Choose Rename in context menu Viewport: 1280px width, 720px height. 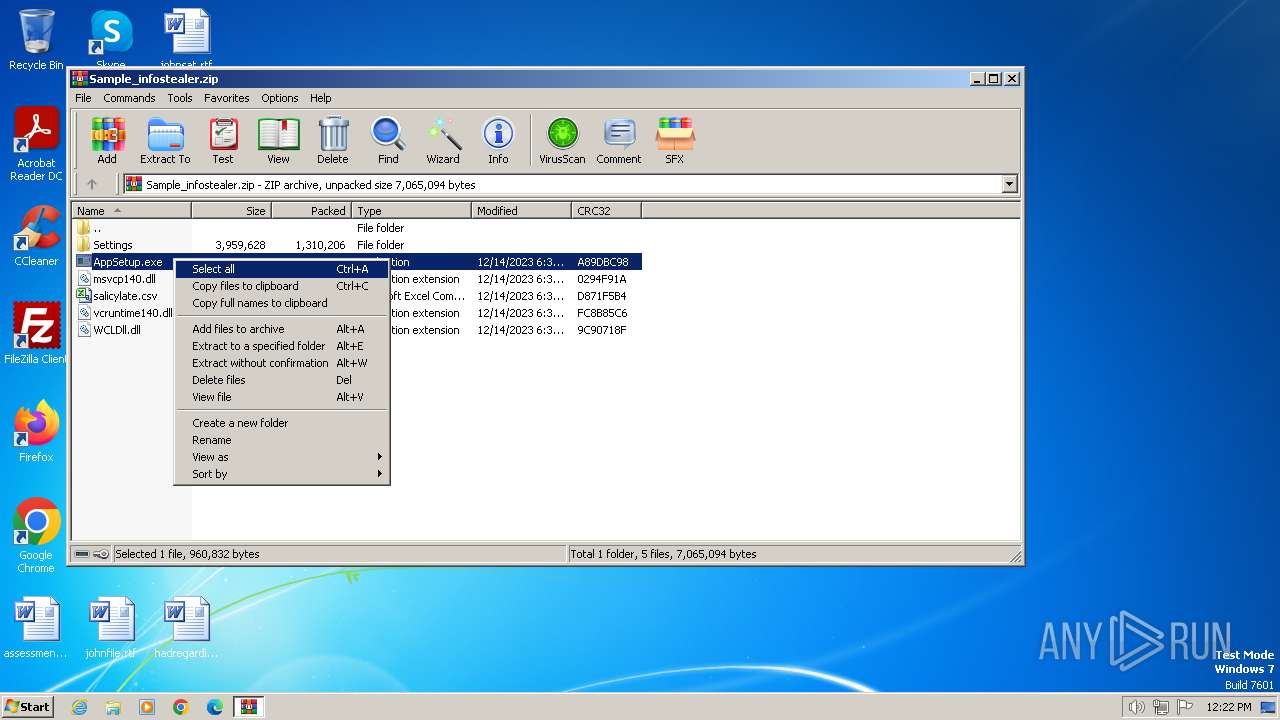click(282, 440)
